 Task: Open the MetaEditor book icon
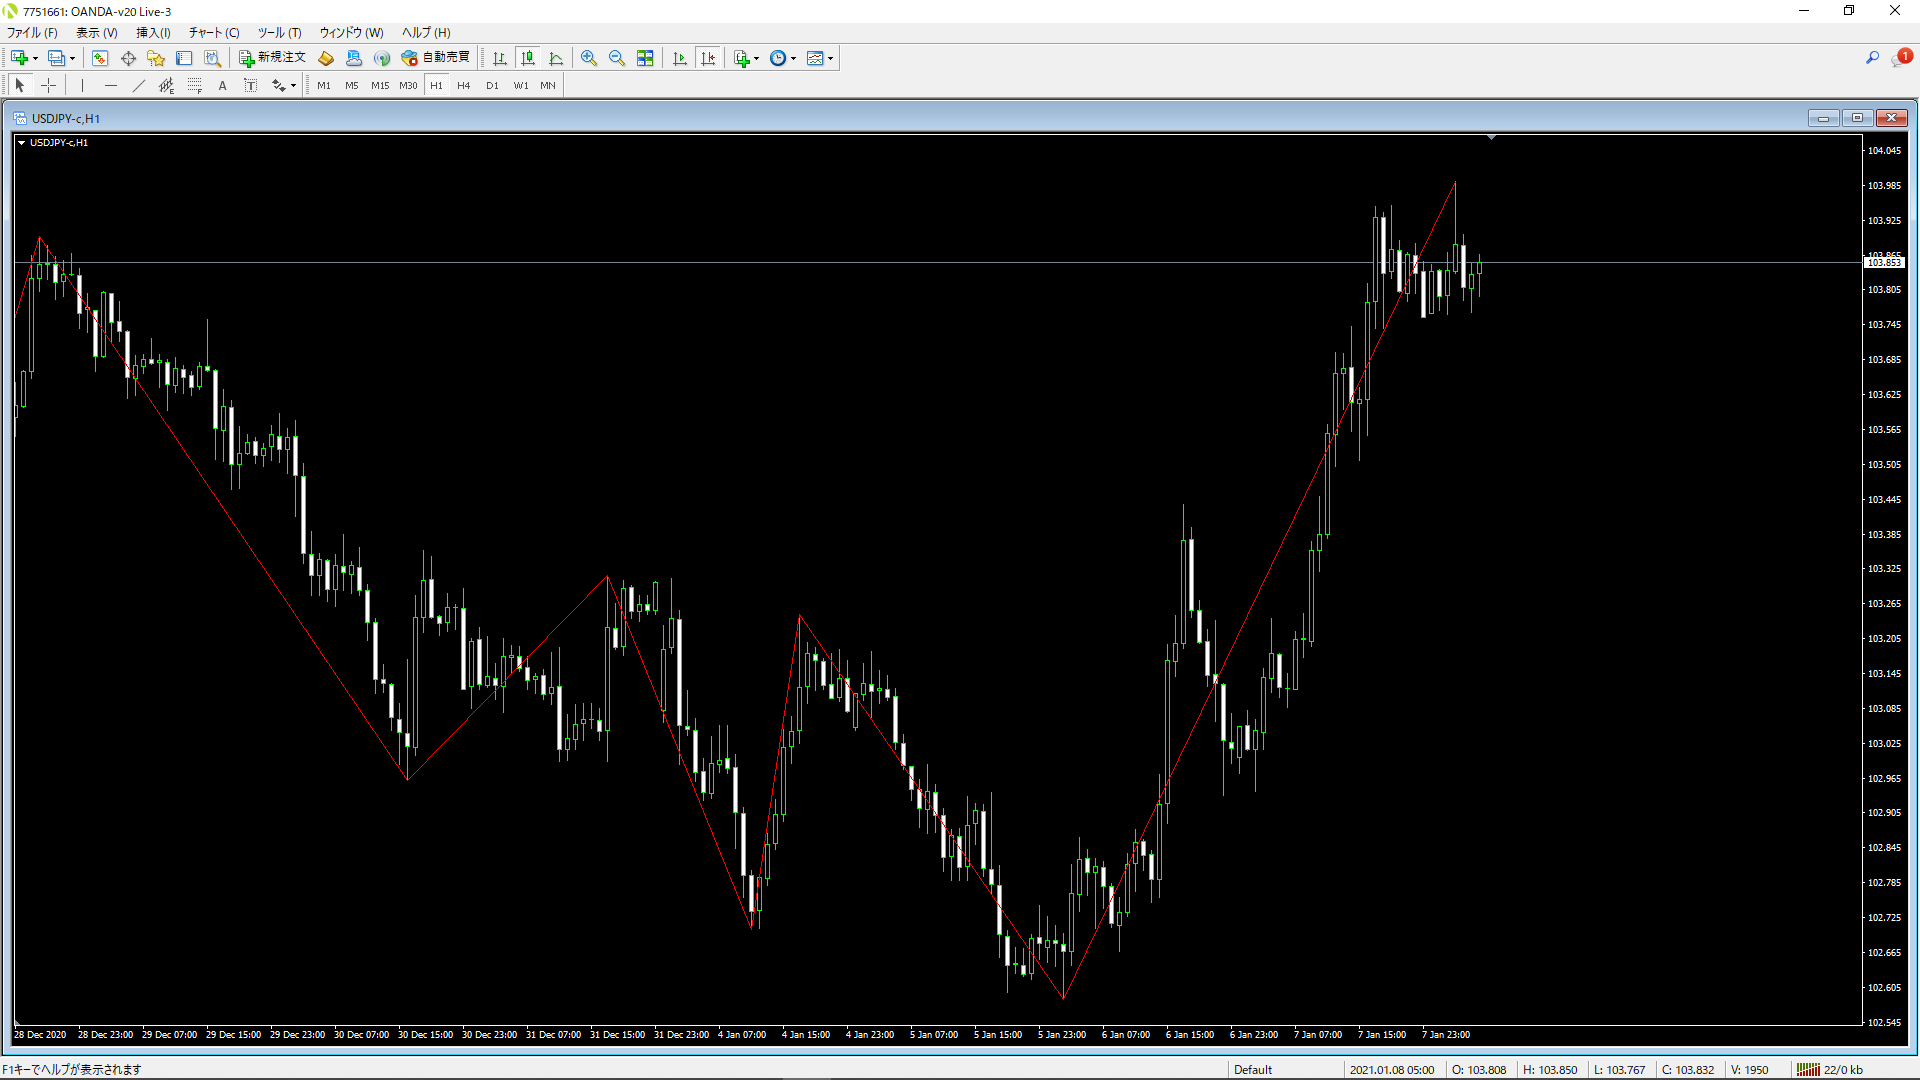[326, 58]
